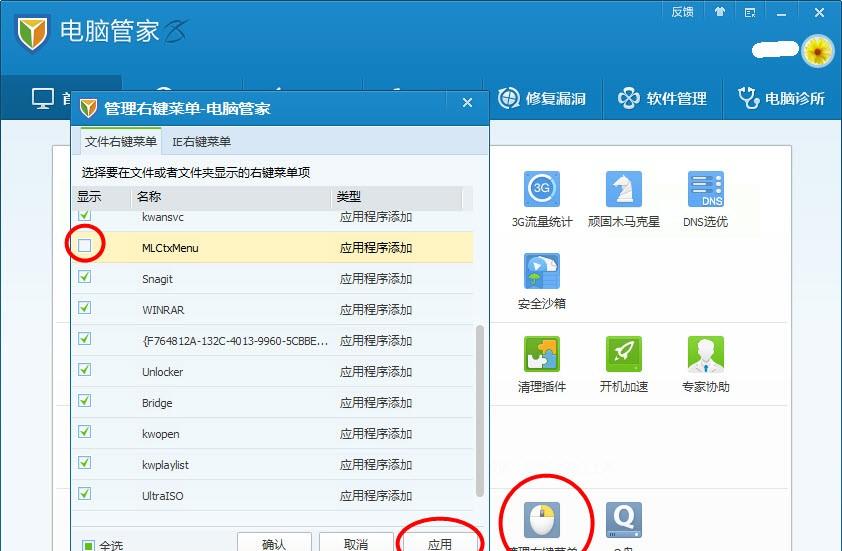The height and width of the screenshot is (551, 842).
Task: Click the 电脑管家 shield logo
Action: (x=32, y=33)
